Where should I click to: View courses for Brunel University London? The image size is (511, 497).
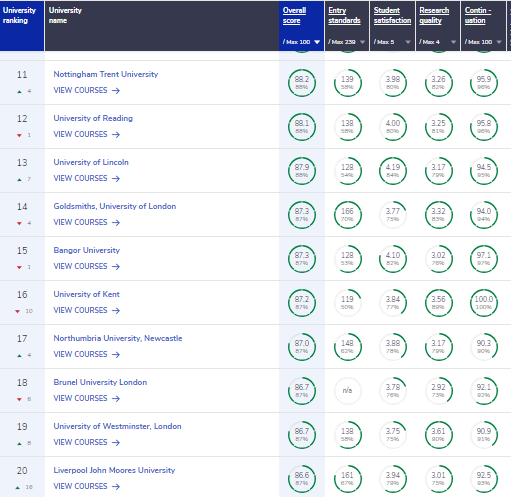pos(87,398)
